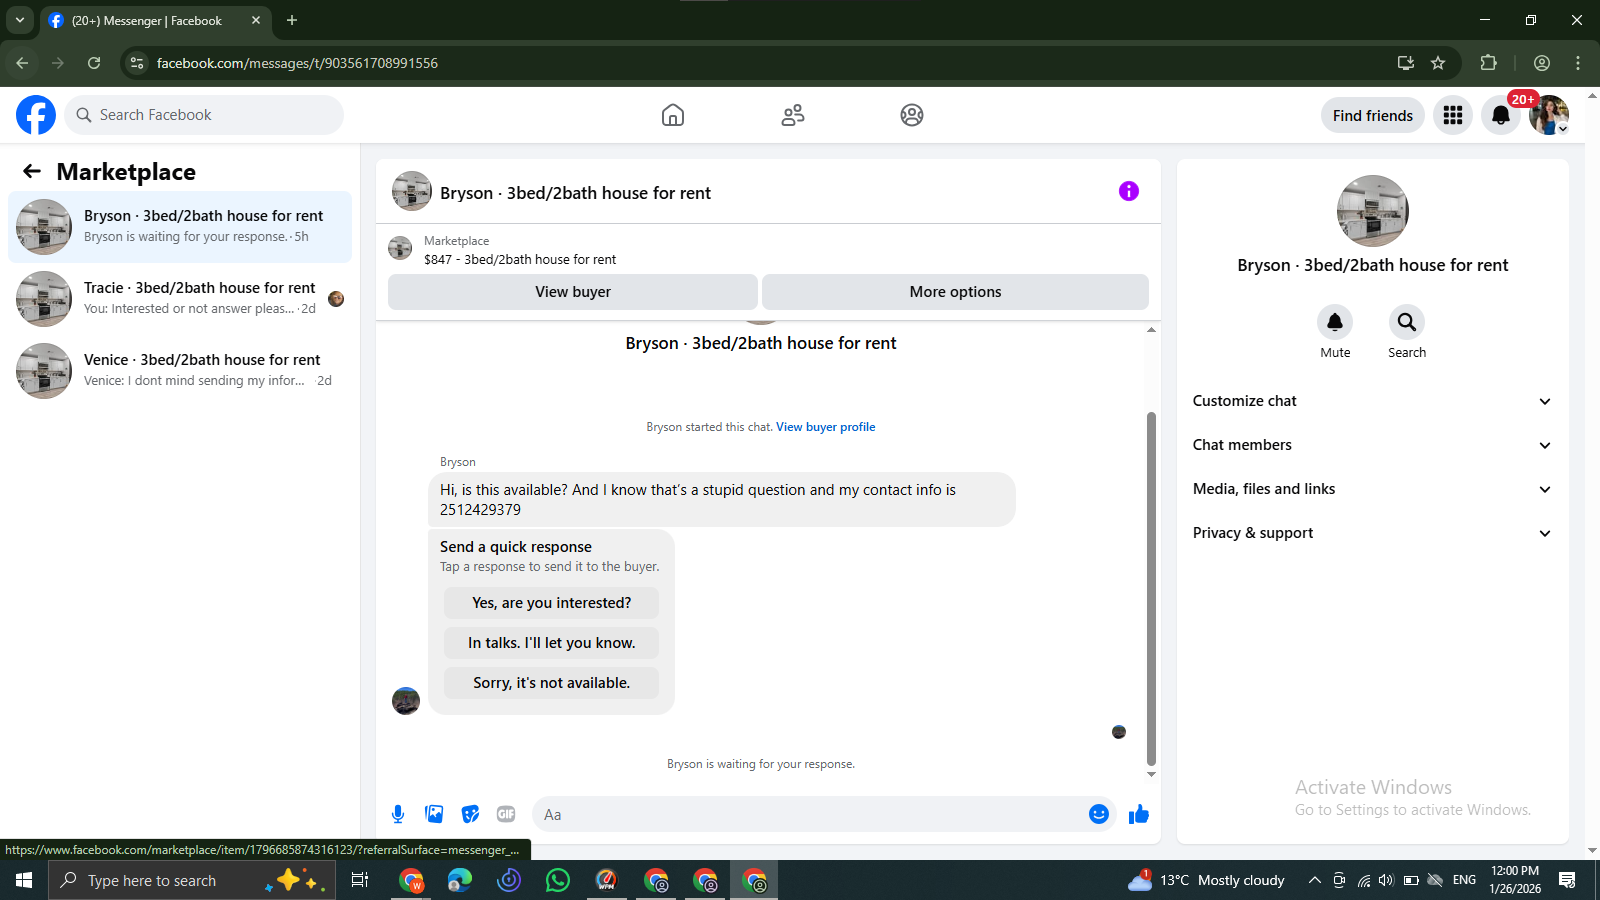1600x900 pixels.
Task: Click the browser address bar URL
Action: pyautogui.click(x=297, y=63)
